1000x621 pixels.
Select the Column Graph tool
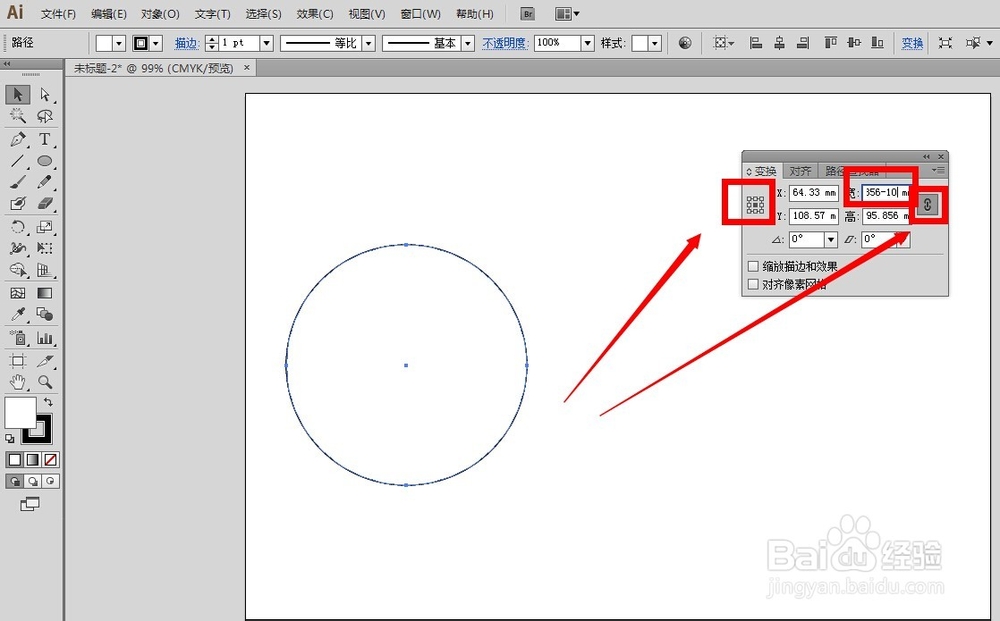45,337
